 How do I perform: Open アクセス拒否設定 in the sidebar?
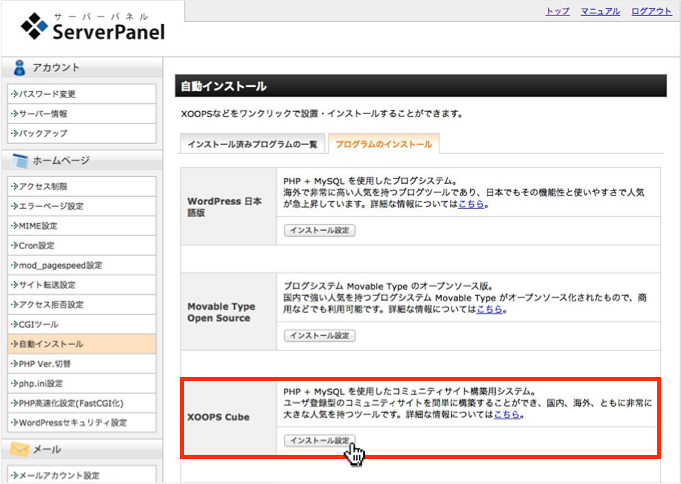(x=82, y=305)
